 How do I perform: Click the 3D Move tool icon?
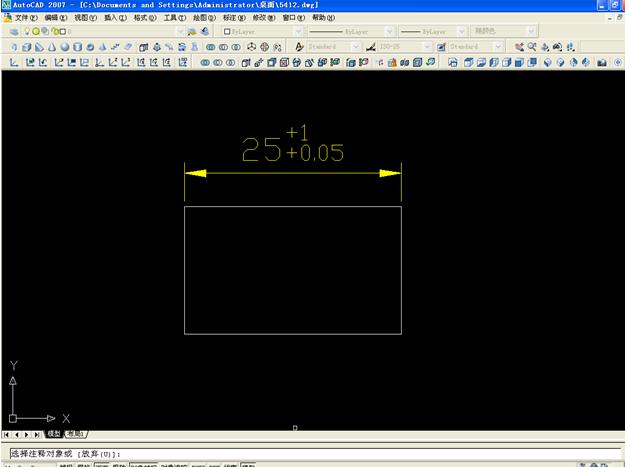(x=252, y=47)
